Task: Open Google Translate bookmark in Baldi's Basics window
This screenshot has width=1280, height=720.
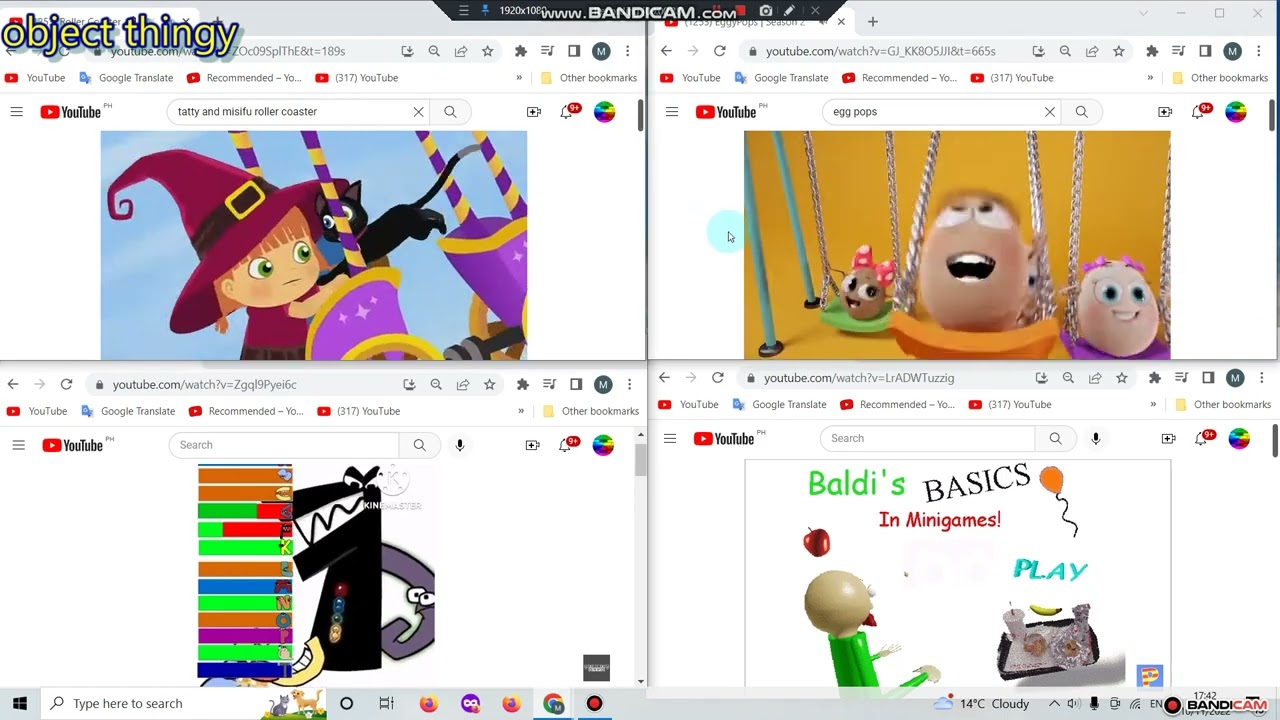Action: [x=779, y=405]
